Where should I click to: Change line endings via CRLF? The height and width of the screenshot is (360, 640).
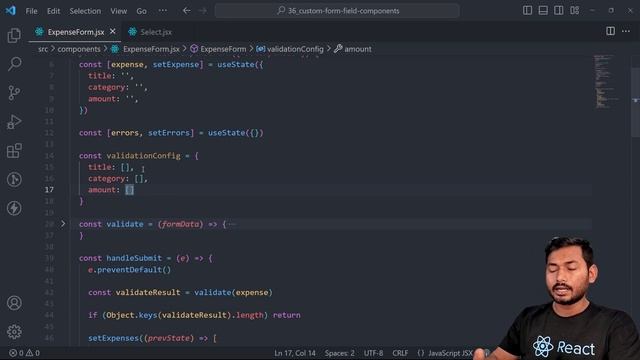(400, 353)
